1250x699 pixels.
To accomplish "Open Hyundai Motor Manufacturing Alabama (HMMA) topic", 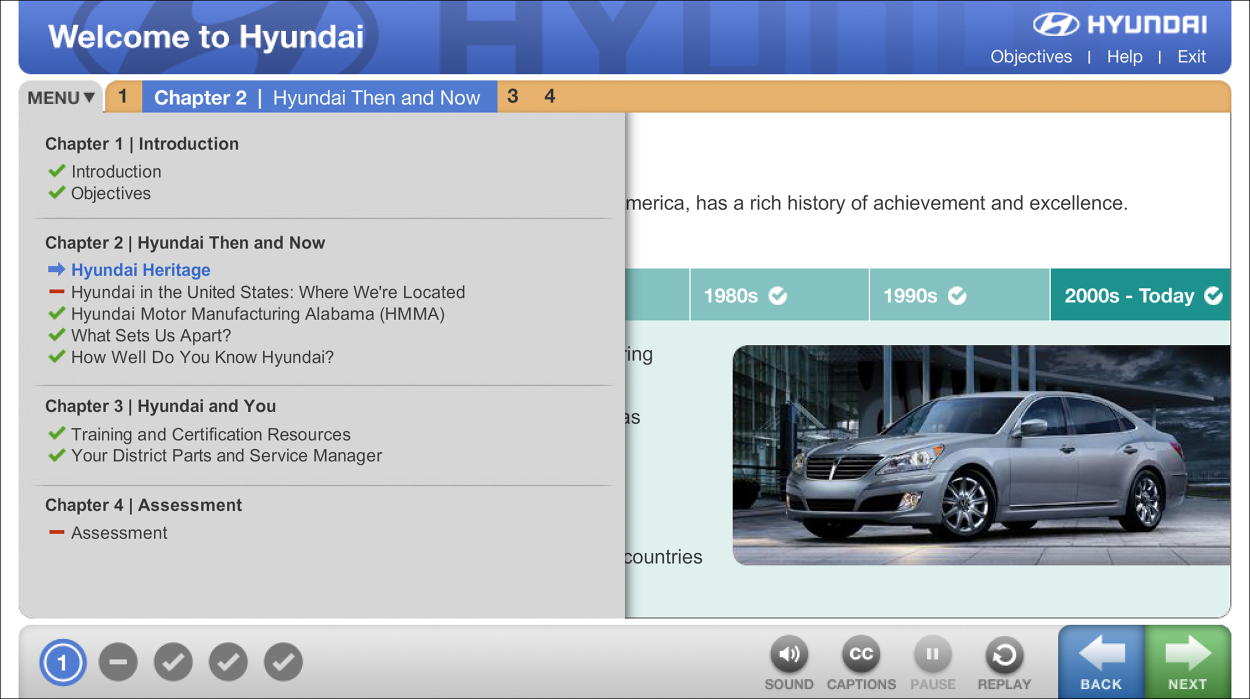I will (x=257, y=314).
